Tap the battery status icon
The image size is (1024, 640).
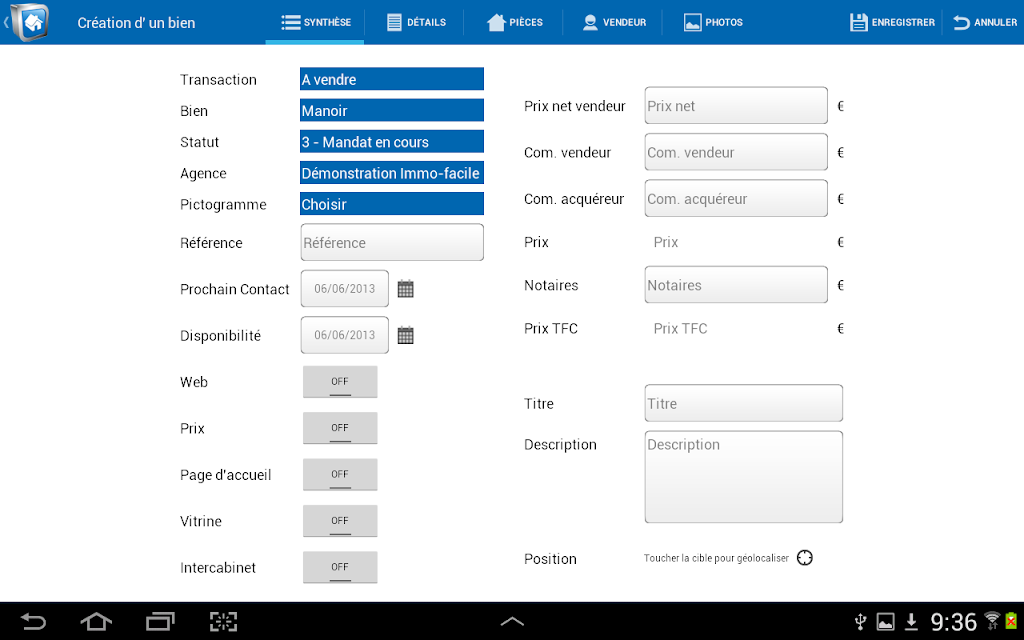point(1012,620)
